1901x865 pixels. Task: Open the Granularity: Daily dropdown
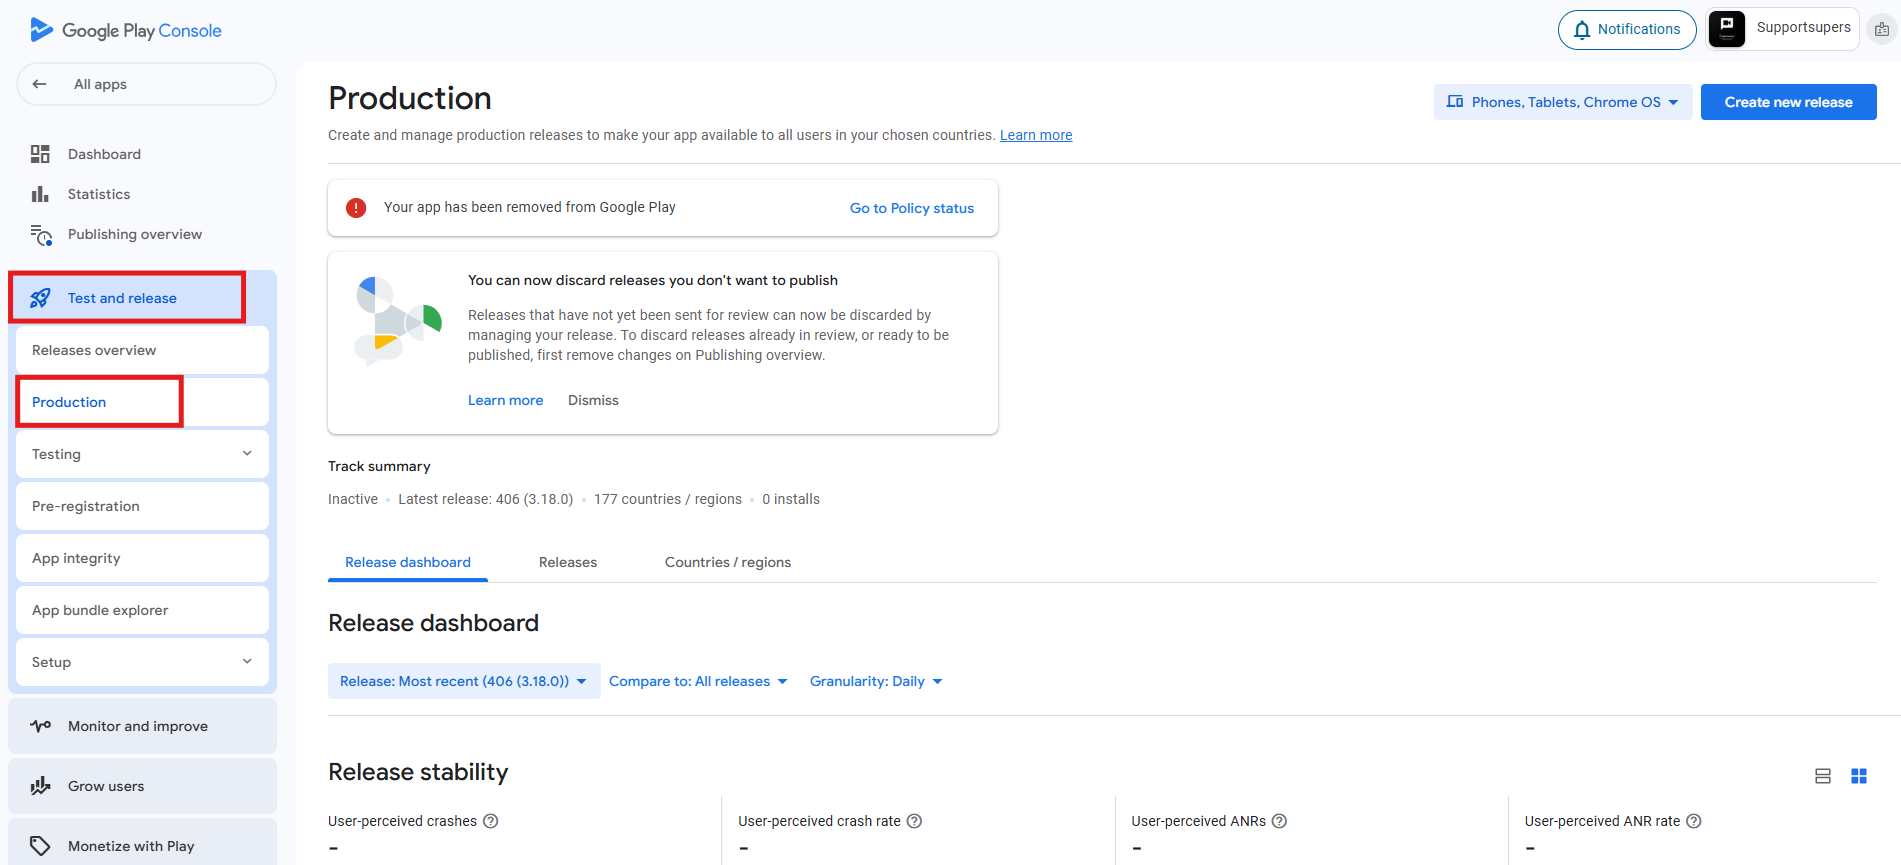[x=876, y=681]
